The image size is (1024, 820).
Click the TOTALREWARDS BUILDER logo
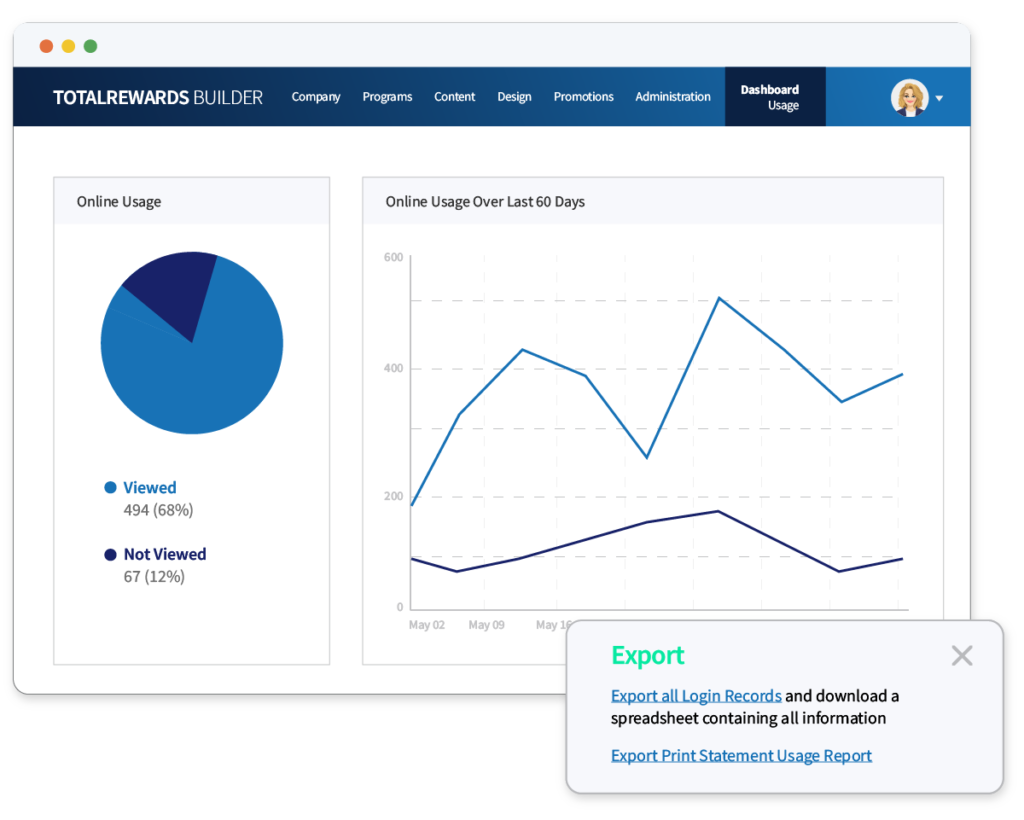[x=157, y=97]
